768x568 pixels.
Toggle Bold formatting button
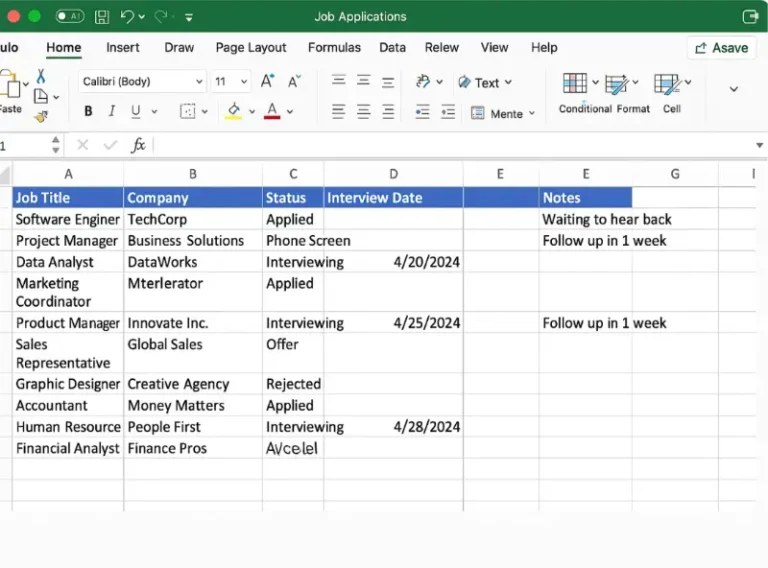[88, 112]
